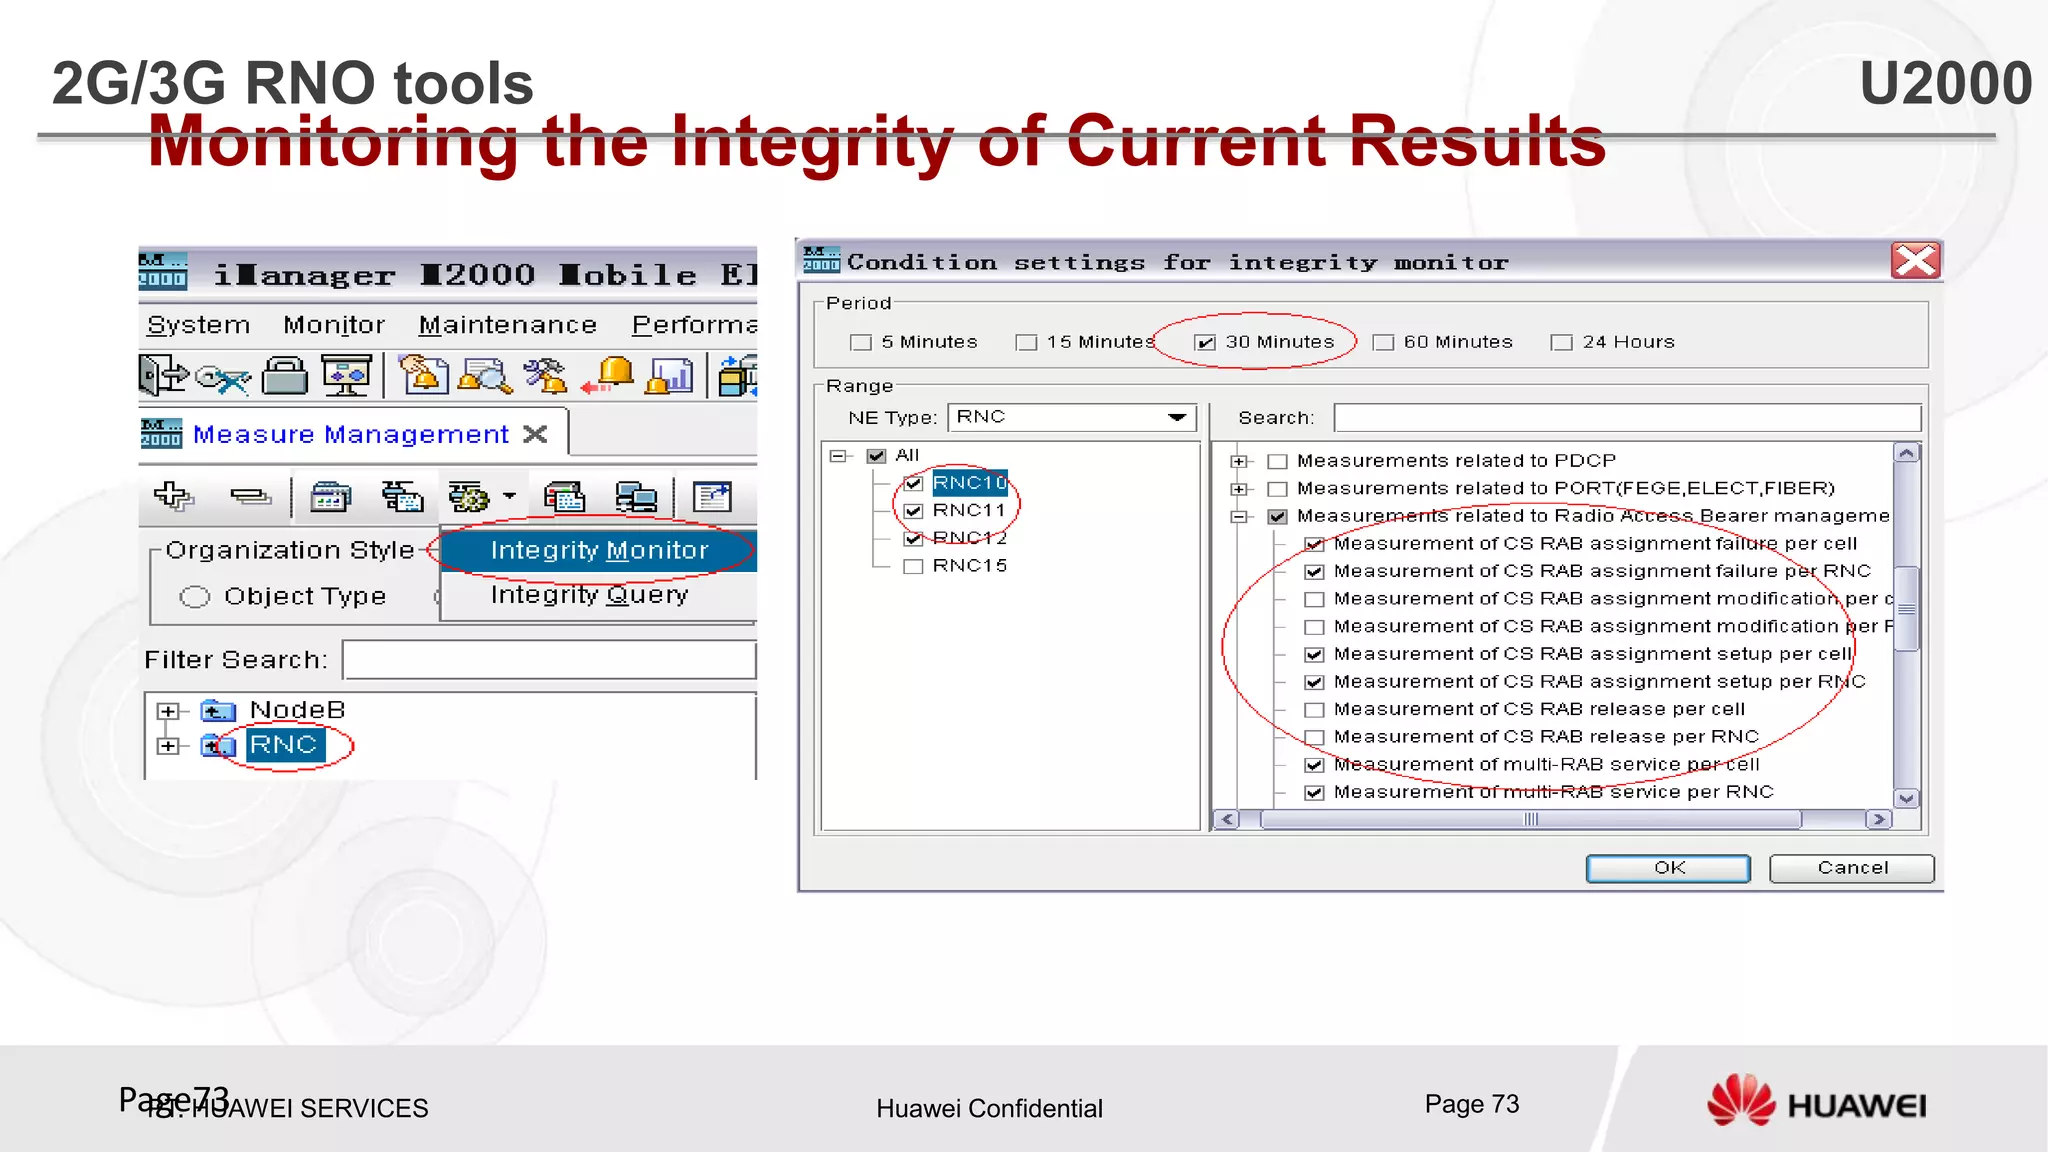
Task: Expand the NodeB tree node
Action: (168, 712)
